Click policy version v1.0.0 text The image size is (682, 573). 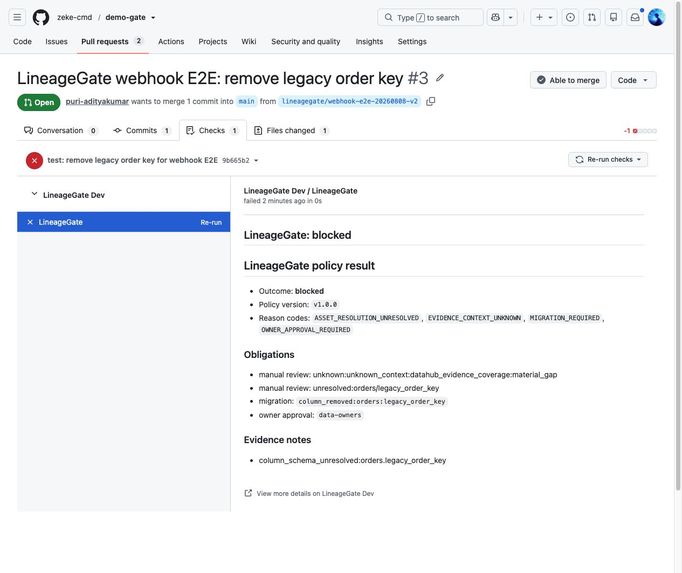(x=325, y=305)
